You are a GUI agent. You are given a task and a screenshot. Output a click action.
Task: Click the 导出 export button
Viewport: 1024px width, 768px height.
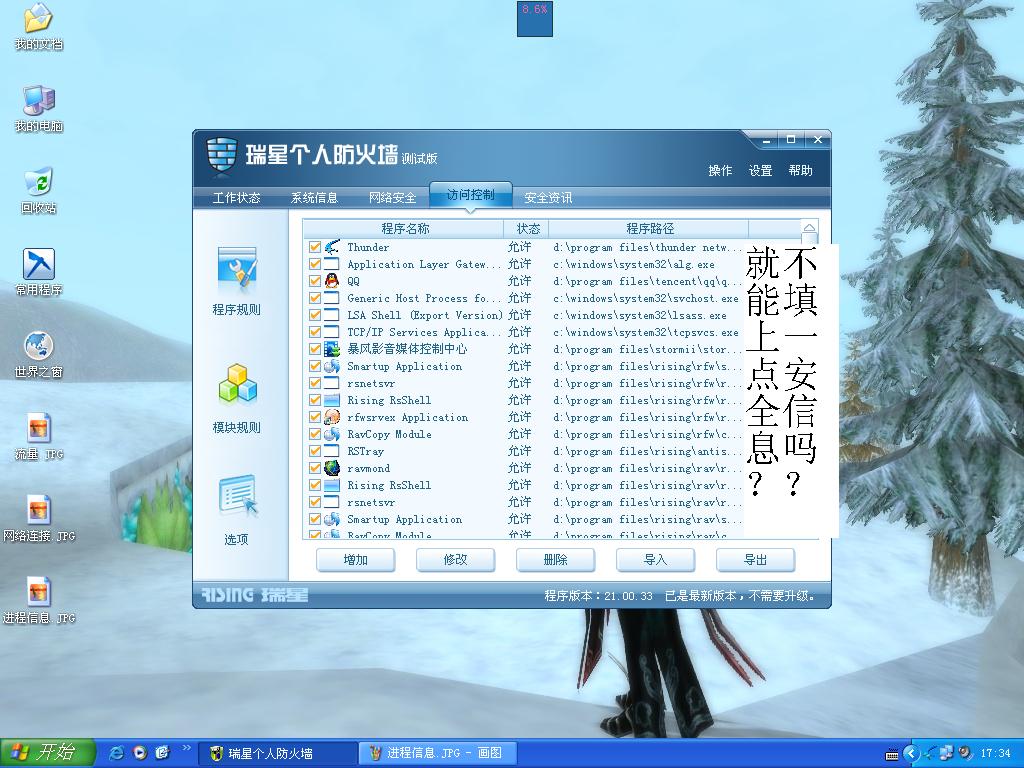point(755,560)
